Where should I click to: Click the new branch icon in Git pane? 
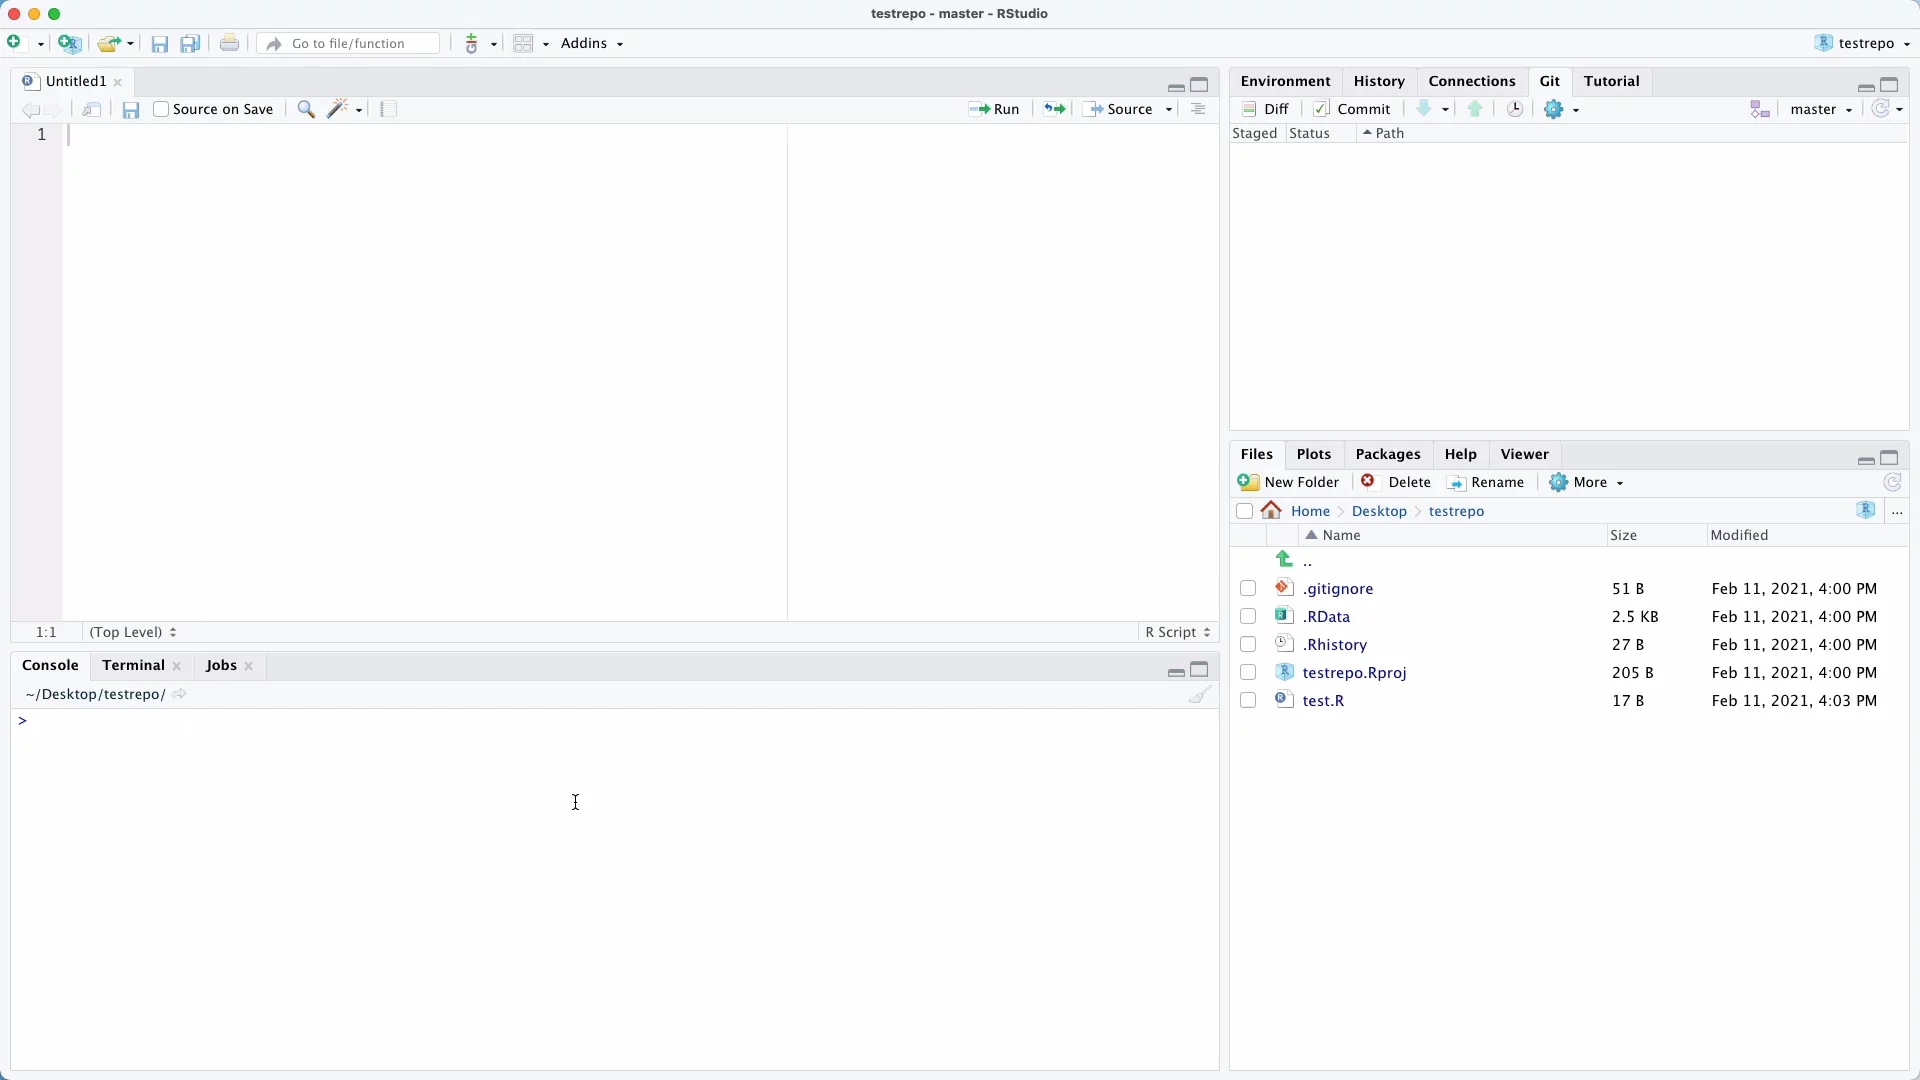coord(1760,109)
